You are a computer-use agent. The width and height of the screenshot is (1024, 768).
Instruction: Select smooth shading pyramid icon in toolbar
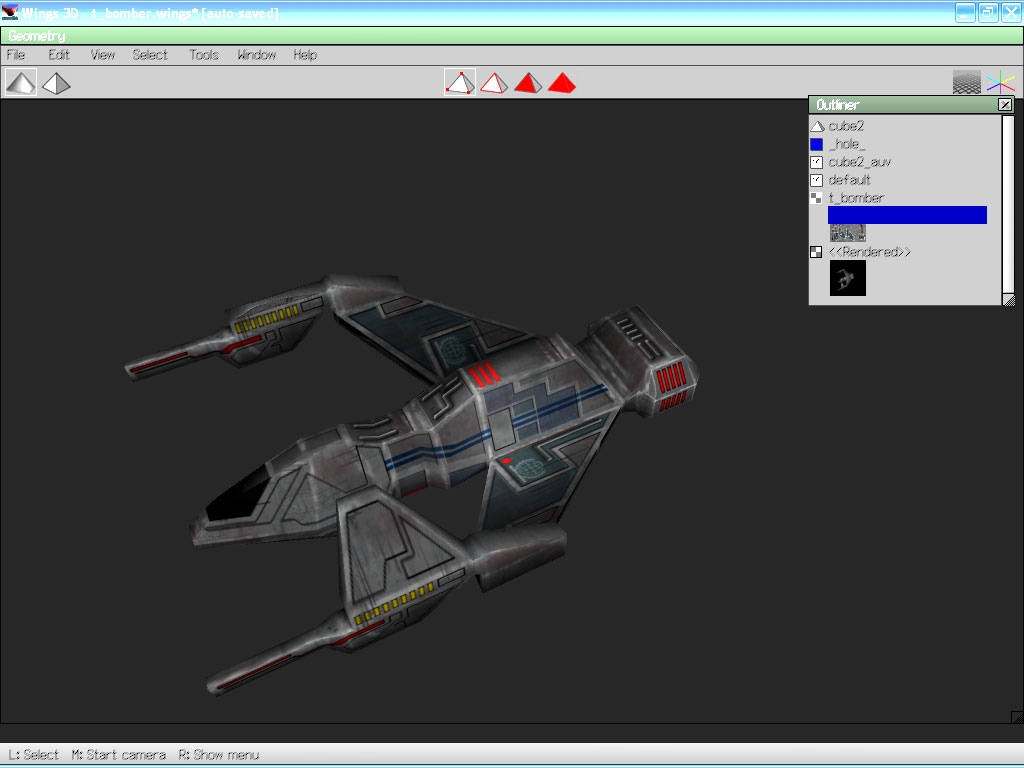pos(20,83)
